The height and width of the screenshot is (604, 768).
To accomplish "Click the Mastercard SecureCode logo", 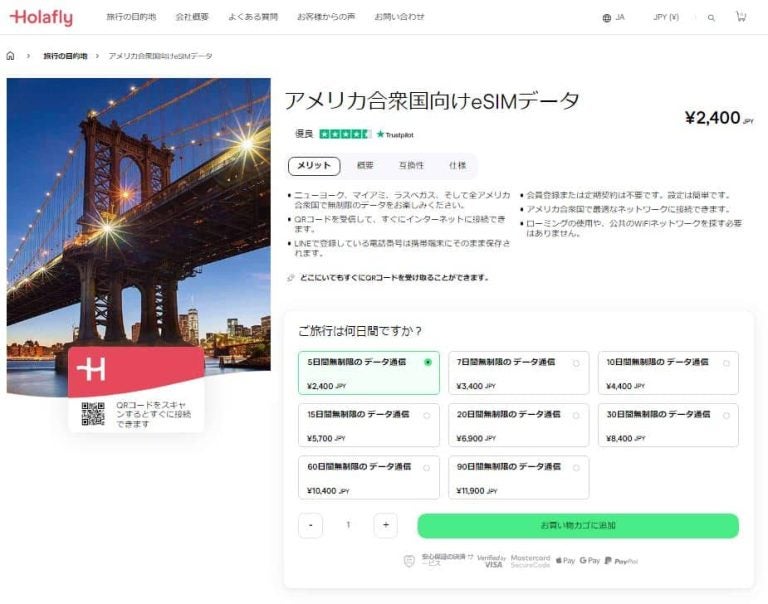I will (530, 561).
